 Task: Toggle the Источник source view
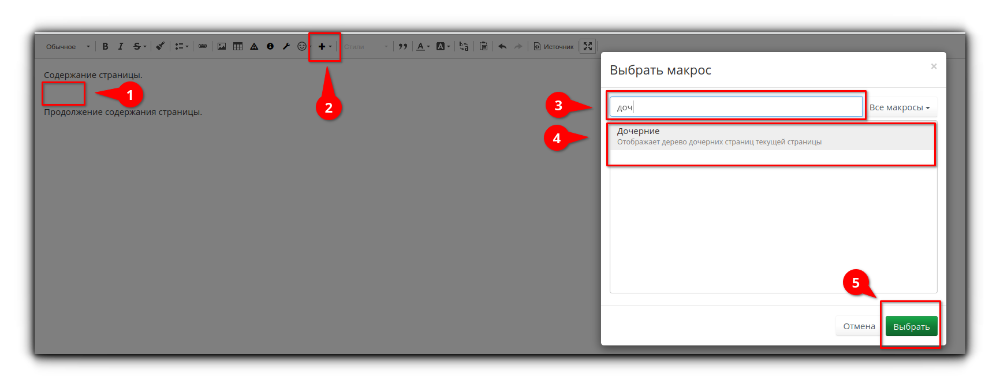(553, 47)
